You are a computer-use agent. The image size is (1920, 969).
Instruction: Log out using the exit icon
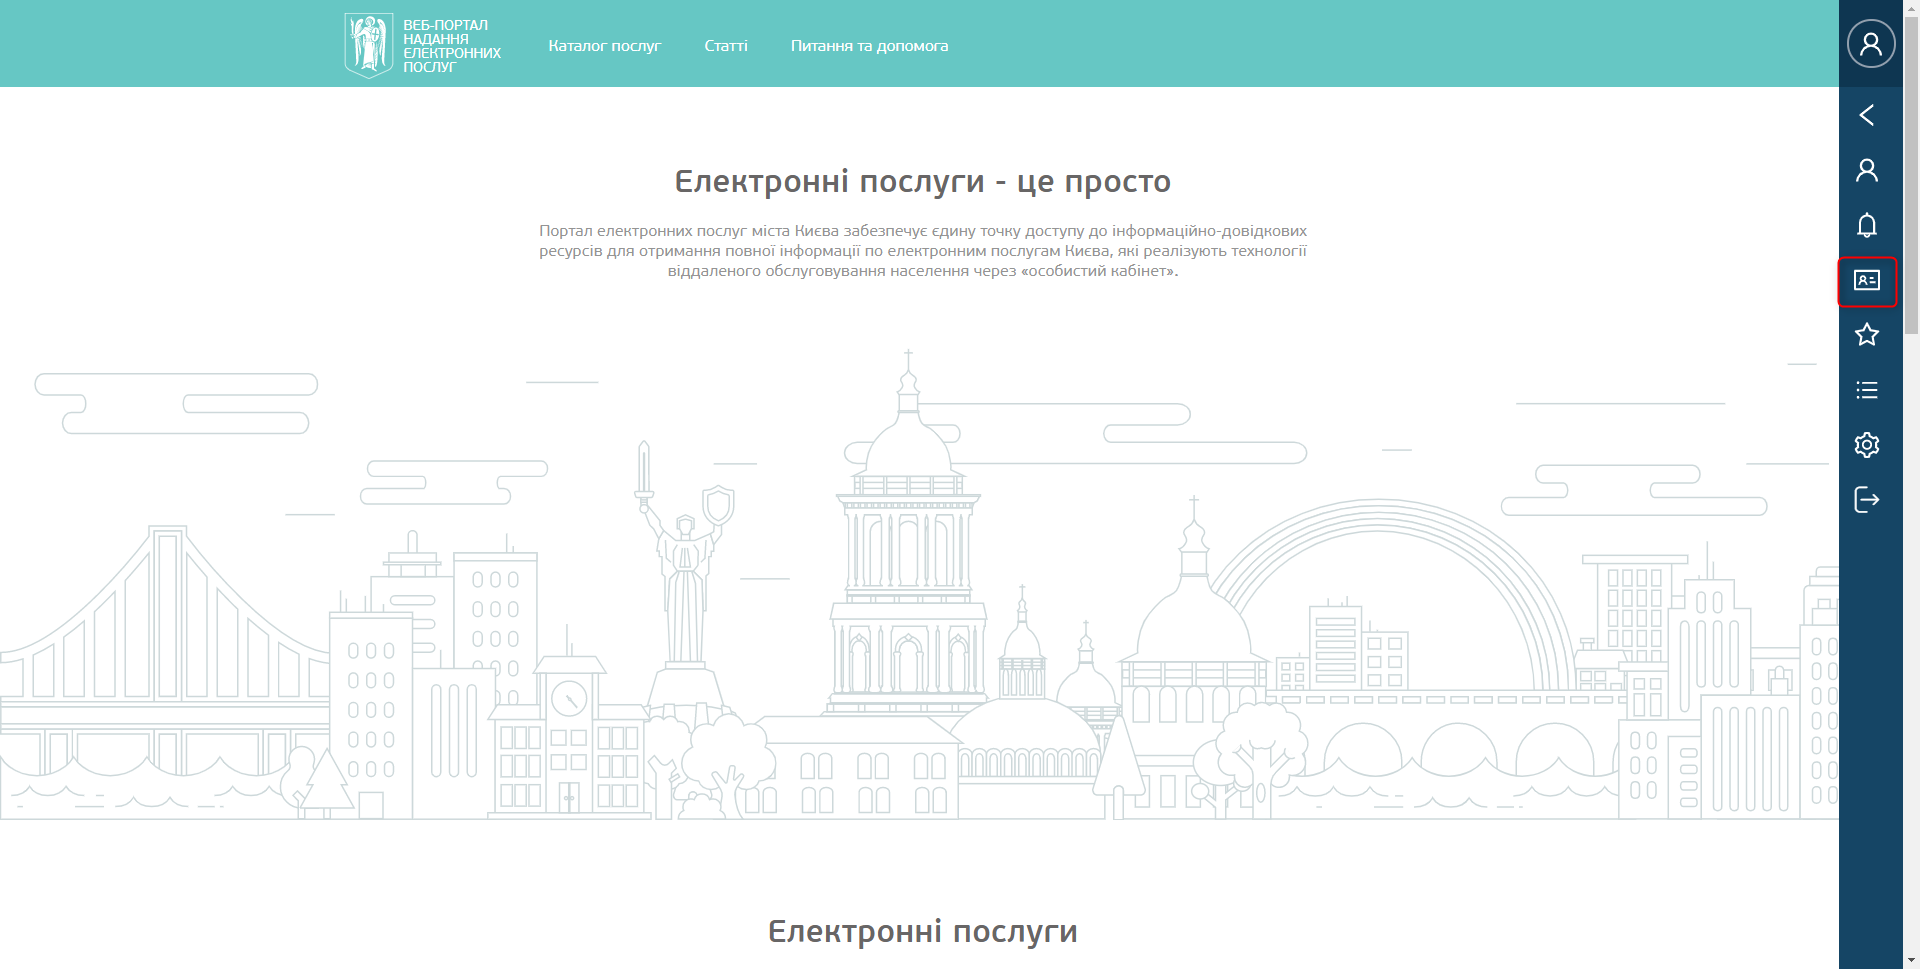click(x=1866, y=499)
